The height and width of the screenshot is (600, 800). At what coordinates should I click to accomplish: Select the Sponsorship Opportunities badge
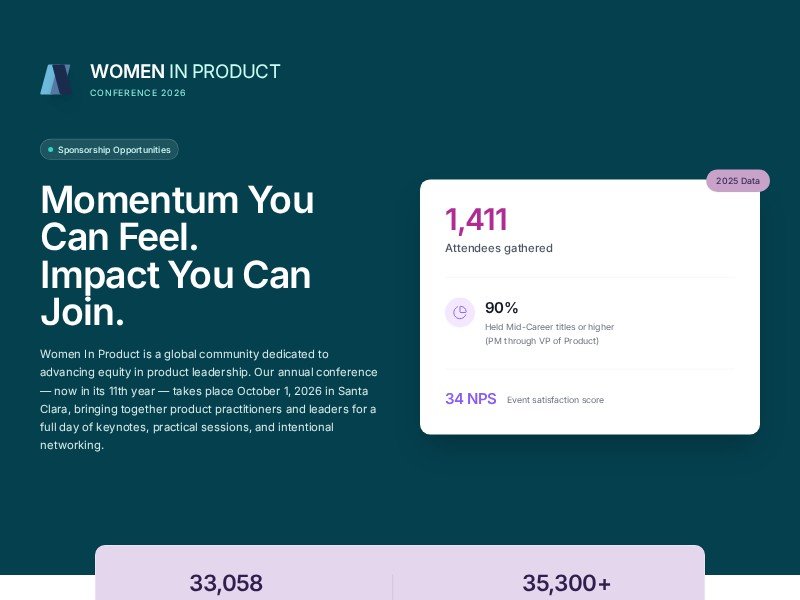click(x=110, y=150)
